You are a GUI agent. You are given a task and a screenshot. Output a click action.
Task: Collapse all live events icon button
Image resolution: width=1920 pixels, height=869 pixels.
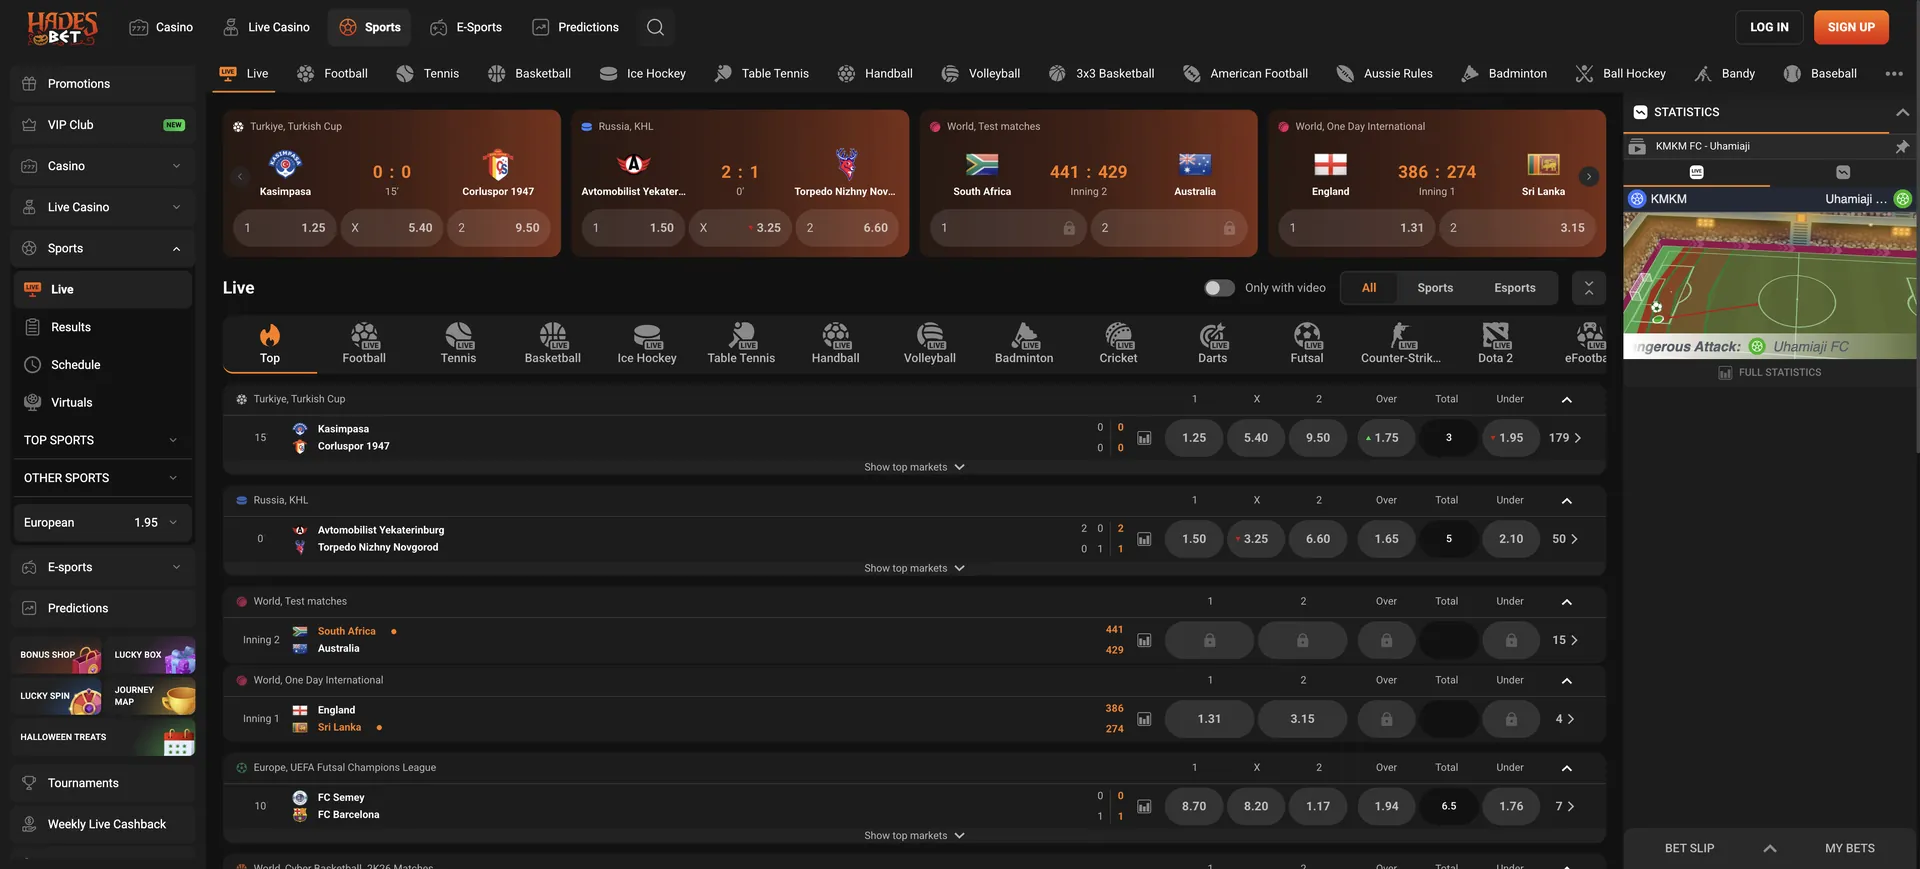pyautogui.click(x=1588, y=288)
